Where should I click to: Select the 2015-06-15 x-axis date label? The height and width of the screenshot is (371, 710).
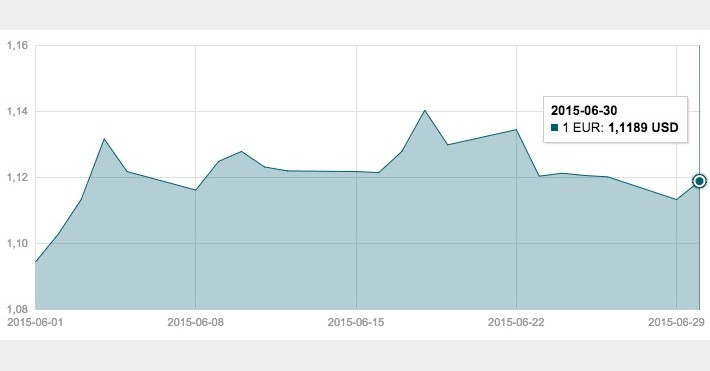[356, 322]
